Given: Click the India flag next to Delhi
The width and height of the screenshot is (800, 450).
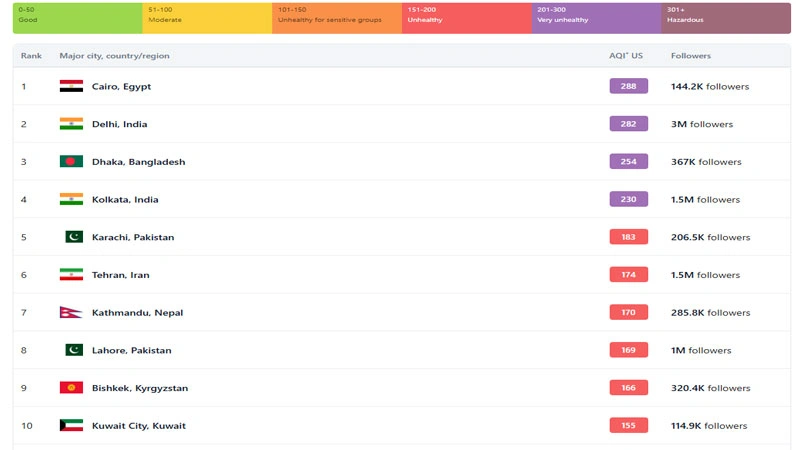Looking at the screenshot, I should point(71,124).
